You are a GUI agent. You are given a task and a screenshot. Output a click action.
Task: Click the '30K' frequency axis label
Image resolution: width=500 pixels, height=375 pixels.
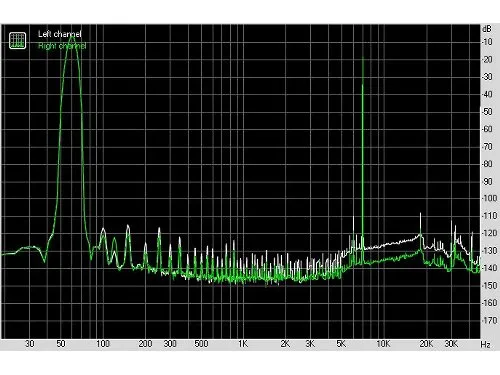coord(451,344)
